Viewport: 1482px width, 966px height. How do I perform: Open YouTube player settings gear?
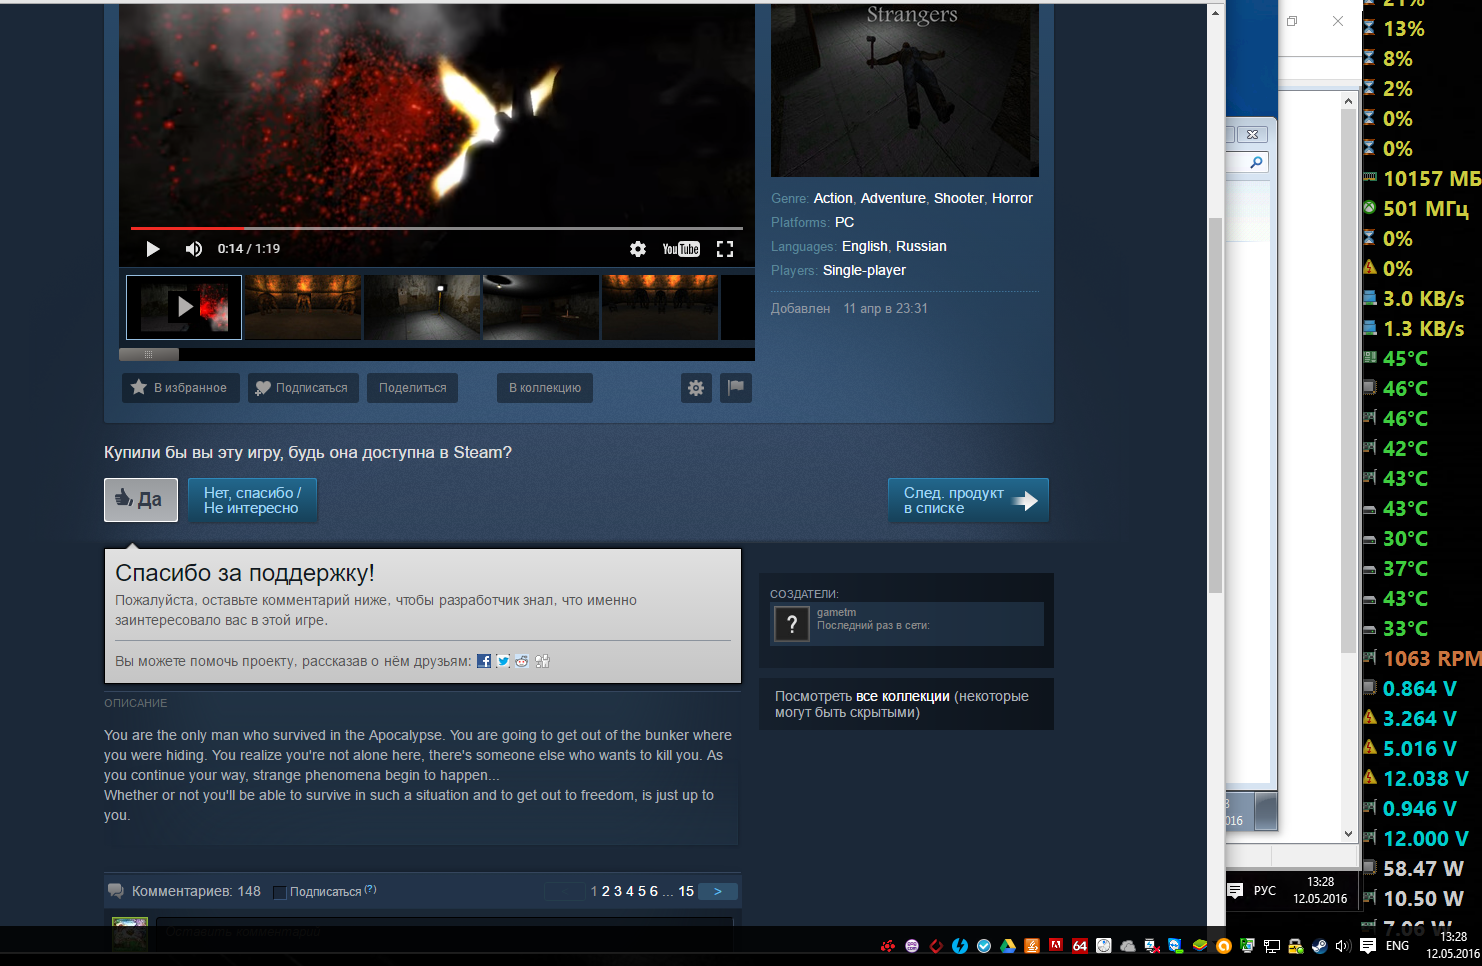(637, 249)
